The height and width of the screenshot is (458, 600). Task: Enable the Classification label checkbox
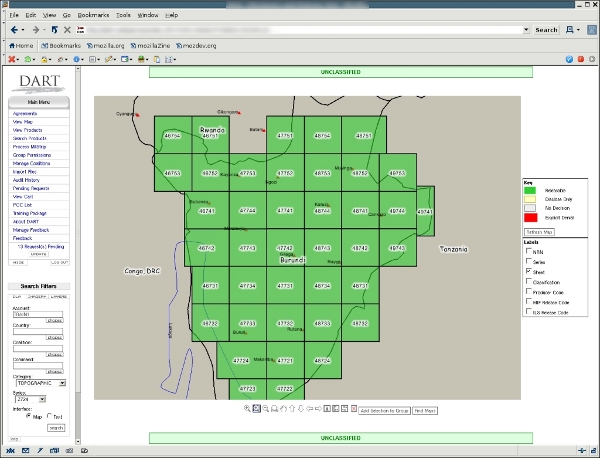point(529,281)
